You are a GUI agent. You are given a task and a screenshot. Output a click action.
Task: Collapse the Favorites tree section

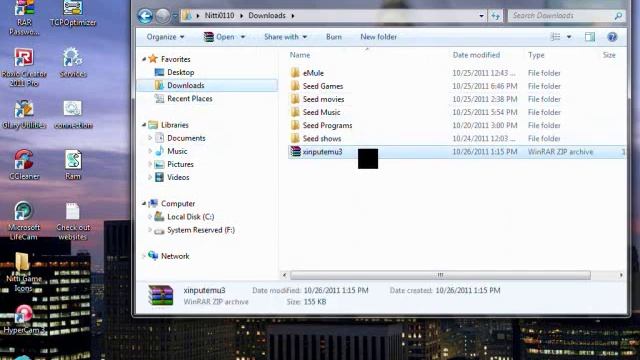pos(144,59)
